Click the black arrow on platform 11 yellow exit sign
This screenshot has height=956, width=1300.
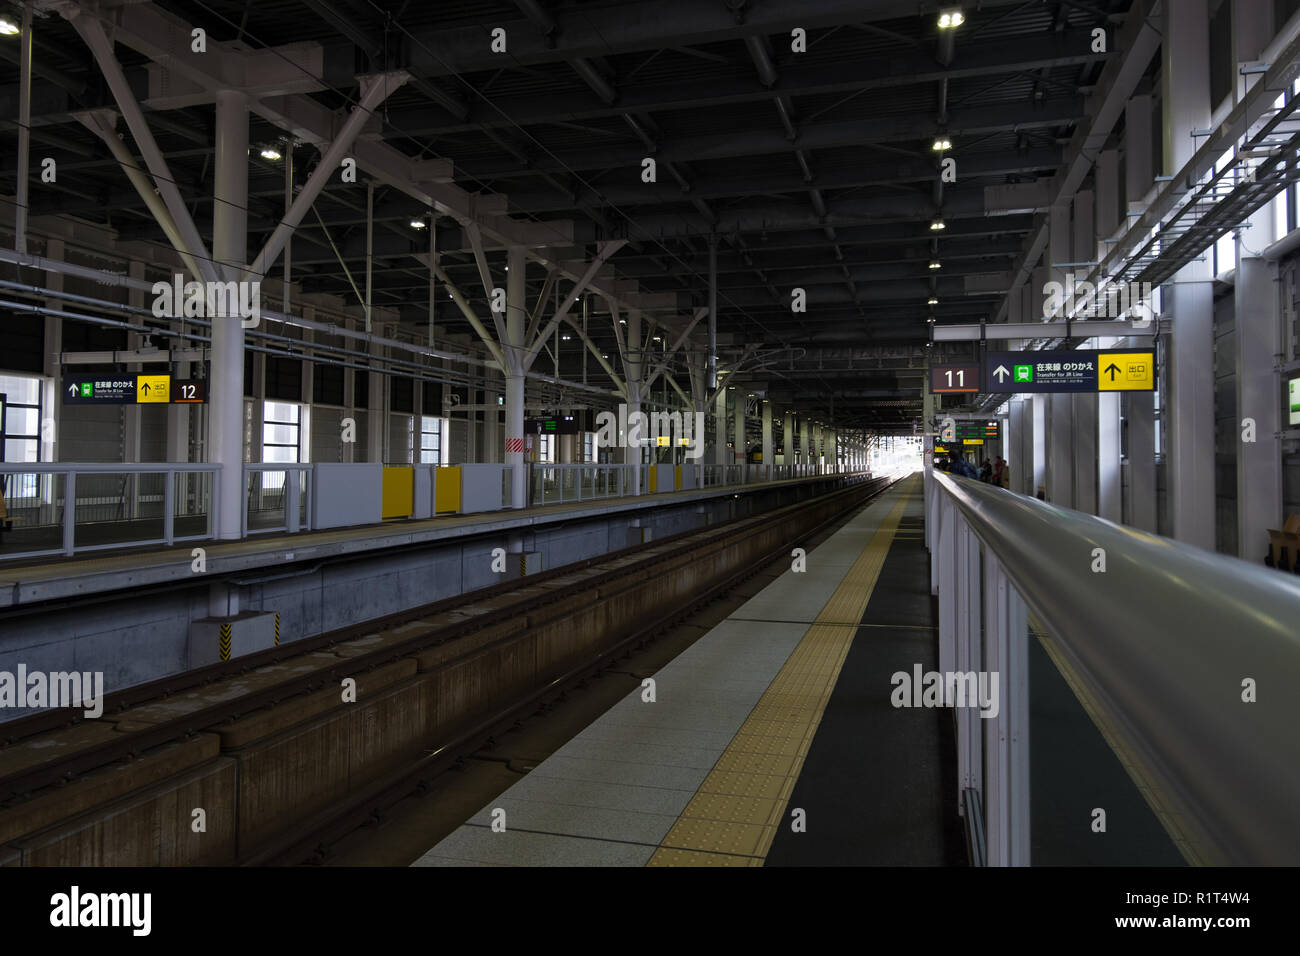coord(1112,372)
